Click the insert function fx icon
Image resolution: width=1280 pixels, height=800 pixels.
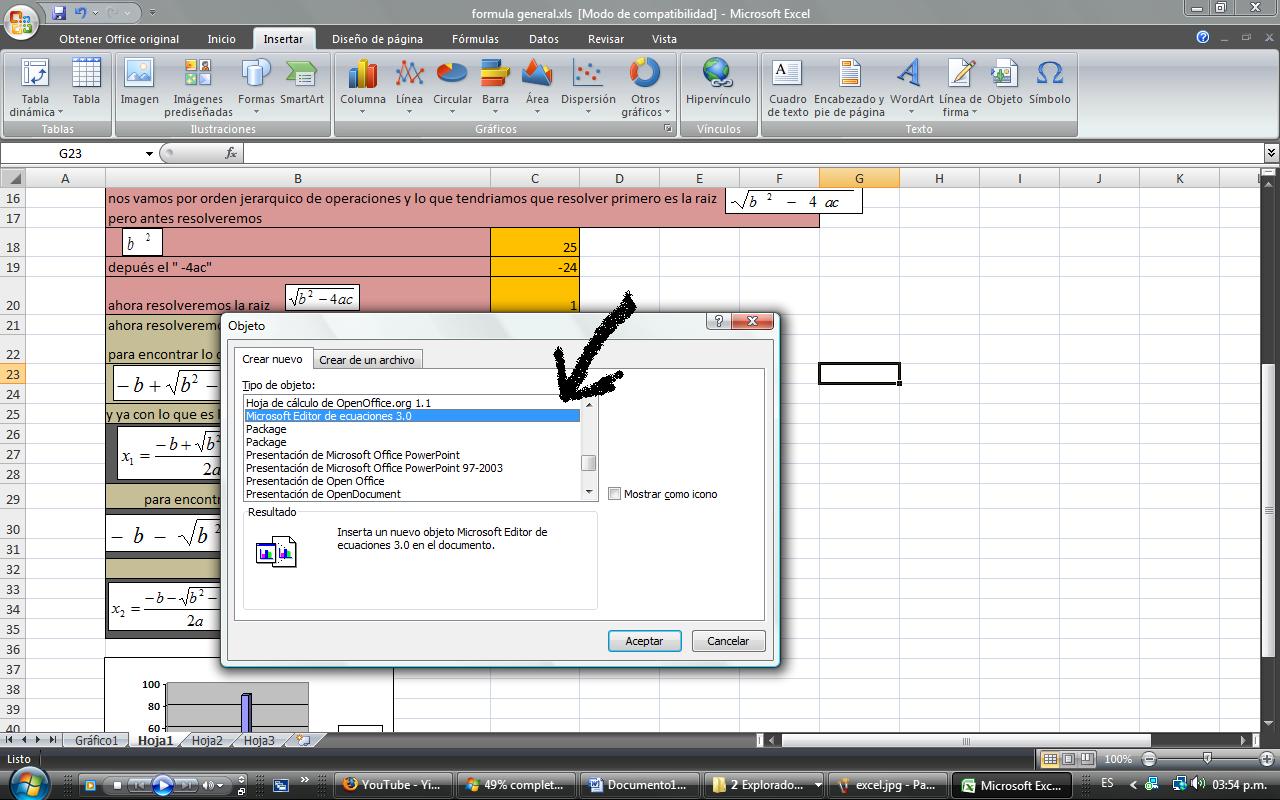tap(231, 153)
